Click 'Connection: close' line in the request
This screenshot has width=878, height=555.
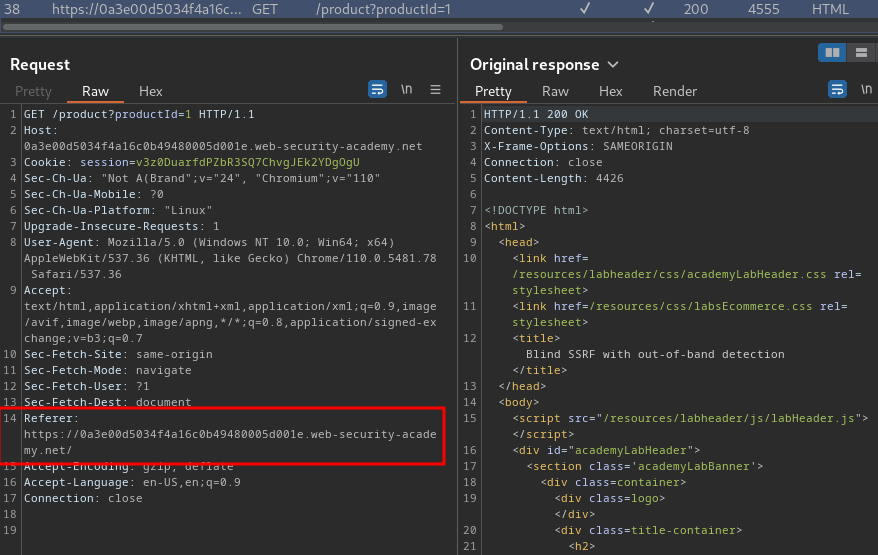83,498
